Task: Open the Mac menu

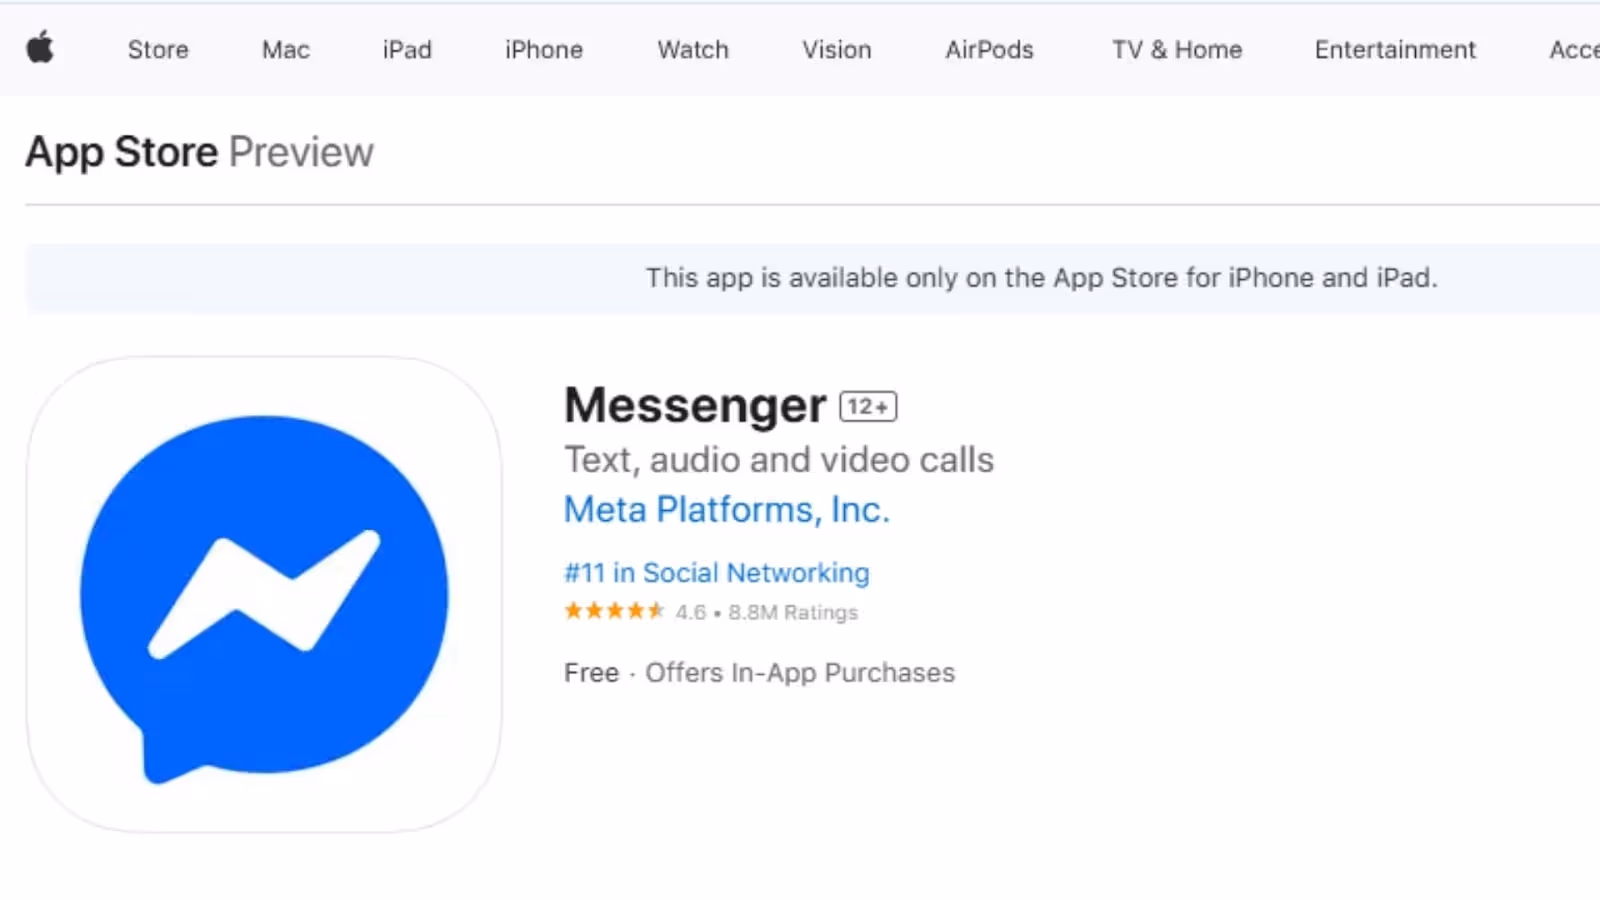Action: pos(286,50)
